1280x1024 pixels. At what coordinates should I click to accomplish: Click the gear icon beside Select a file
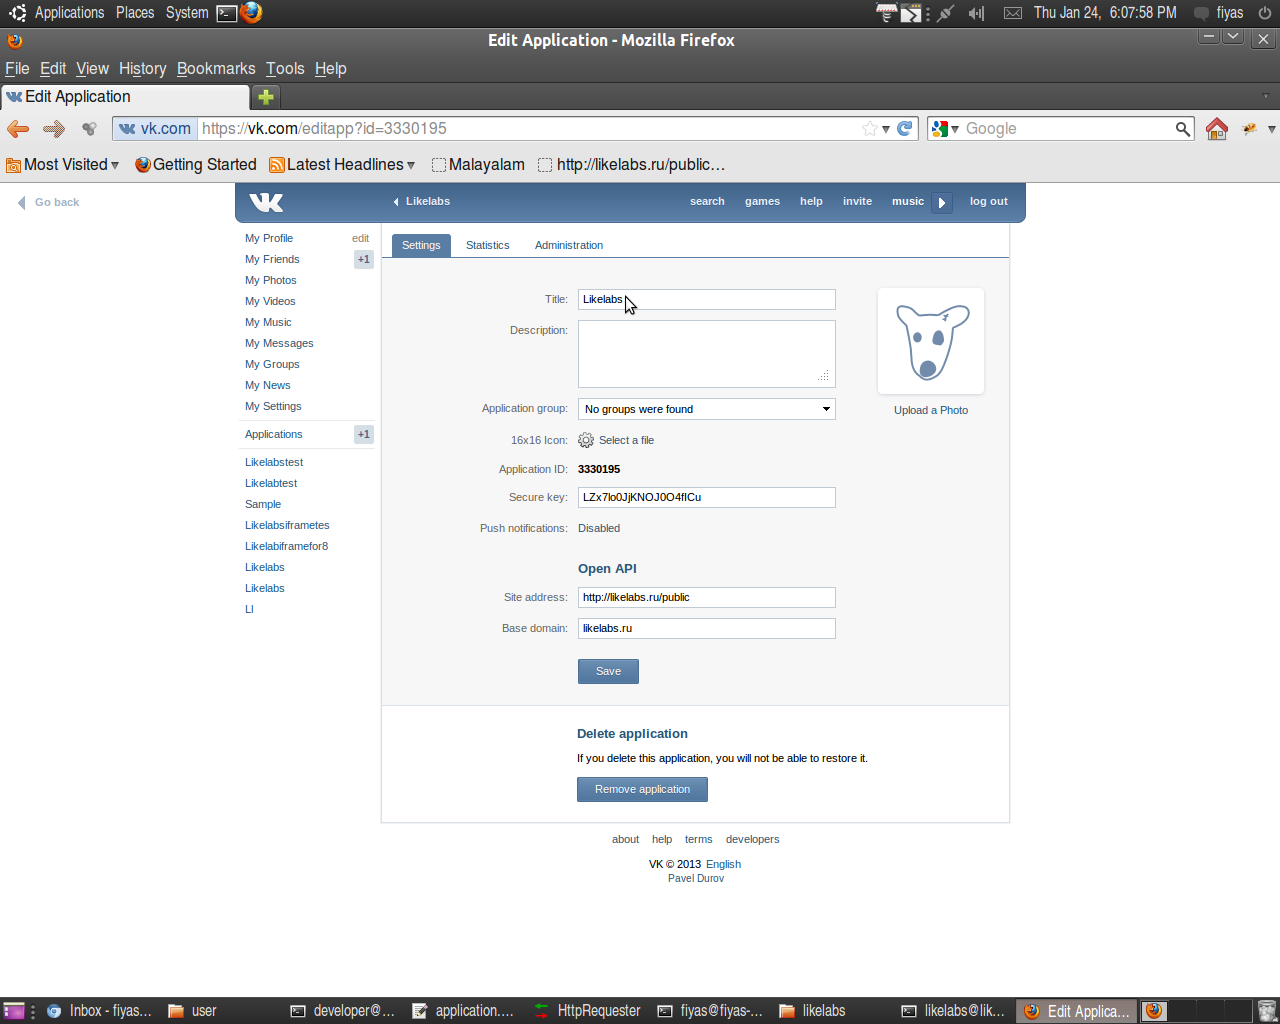(586, 440)
